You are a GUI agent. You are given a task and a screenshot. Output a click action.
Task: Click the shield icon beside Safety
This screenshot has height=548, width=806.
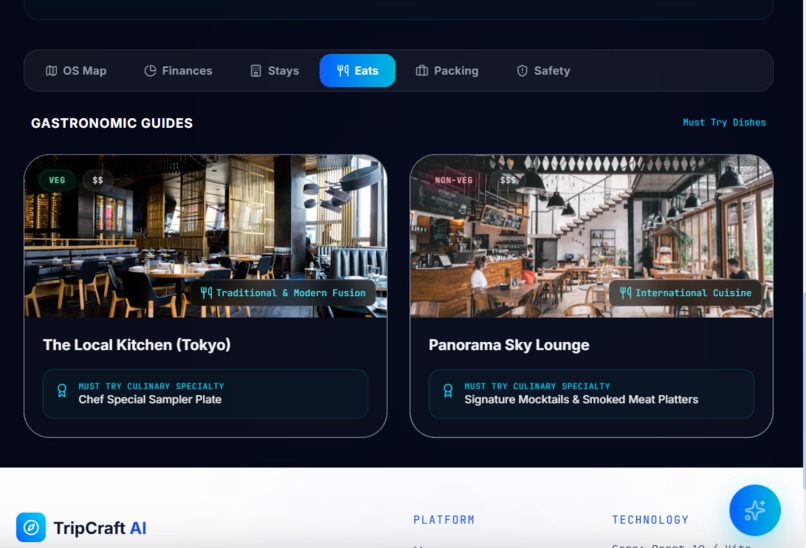[x=522, y=71]
